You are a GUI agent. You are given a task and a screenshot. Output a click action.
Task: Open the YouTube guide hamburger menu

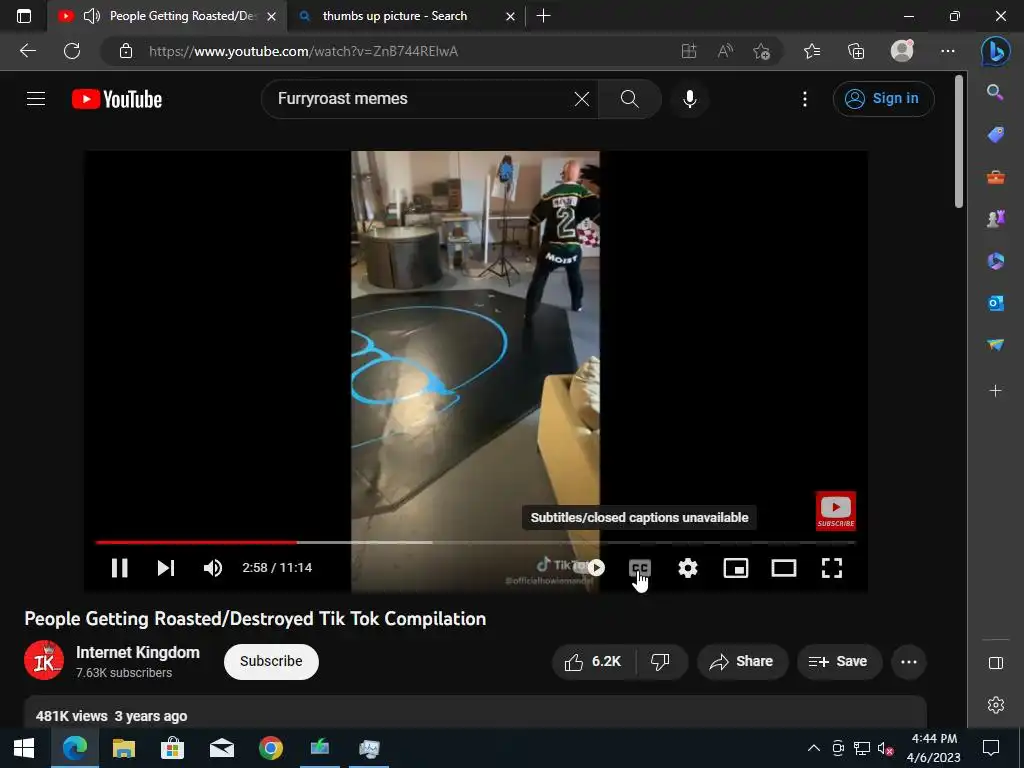(x=36, y=99)
